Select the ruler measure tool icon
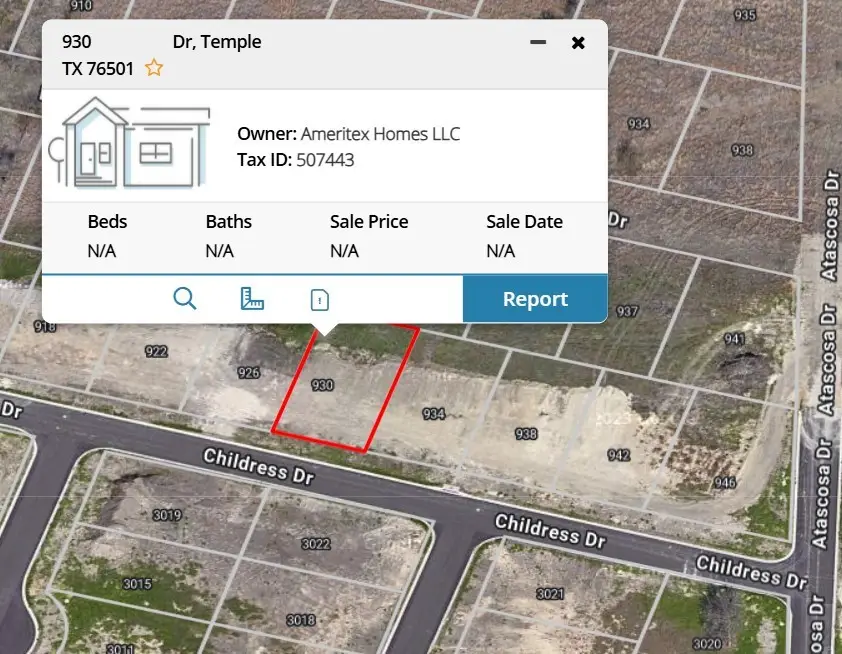 click(252, 299)
